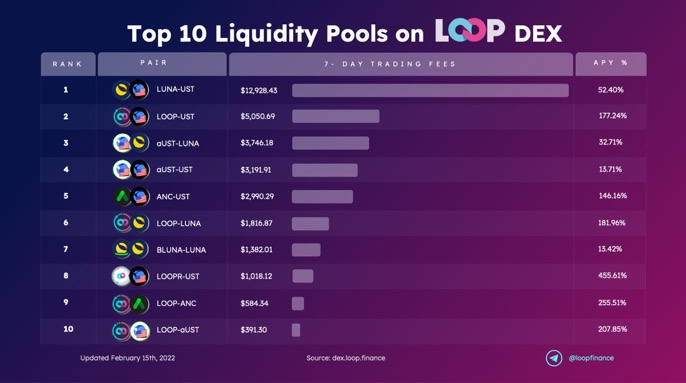The width and height of the screenshot is (686, 383).
Task: Click the LOOP-LUNA pair name
Action: click(x=178, y=223)
